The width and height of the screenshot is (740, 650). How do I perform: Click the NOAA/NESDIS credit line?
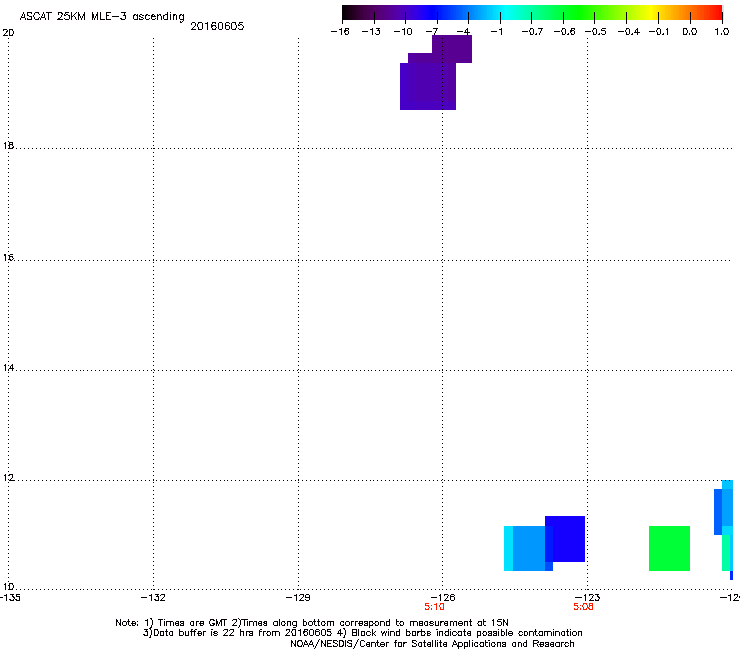pos(432,643)
